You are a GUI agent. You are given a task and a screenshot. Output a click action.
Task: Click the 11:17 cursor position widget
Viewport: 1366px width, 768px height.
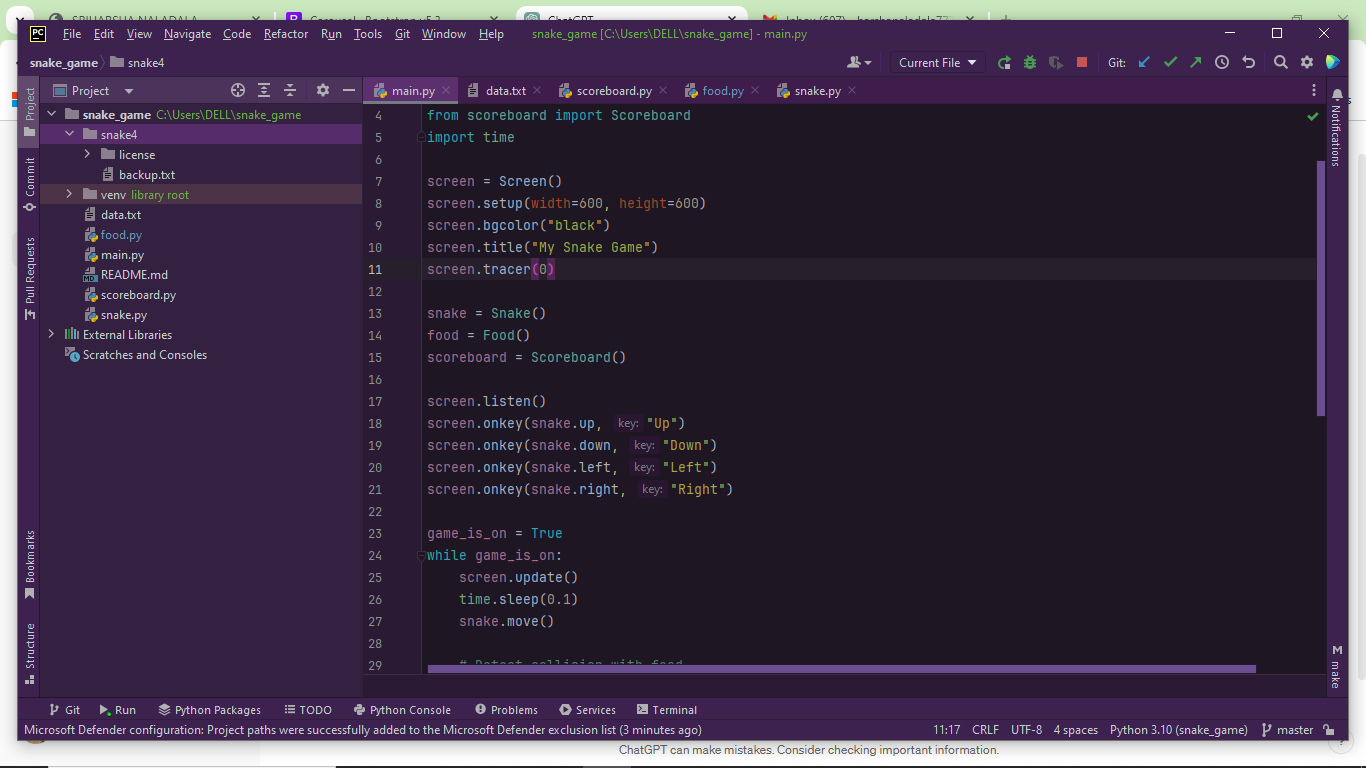click(x=946, y=730)
